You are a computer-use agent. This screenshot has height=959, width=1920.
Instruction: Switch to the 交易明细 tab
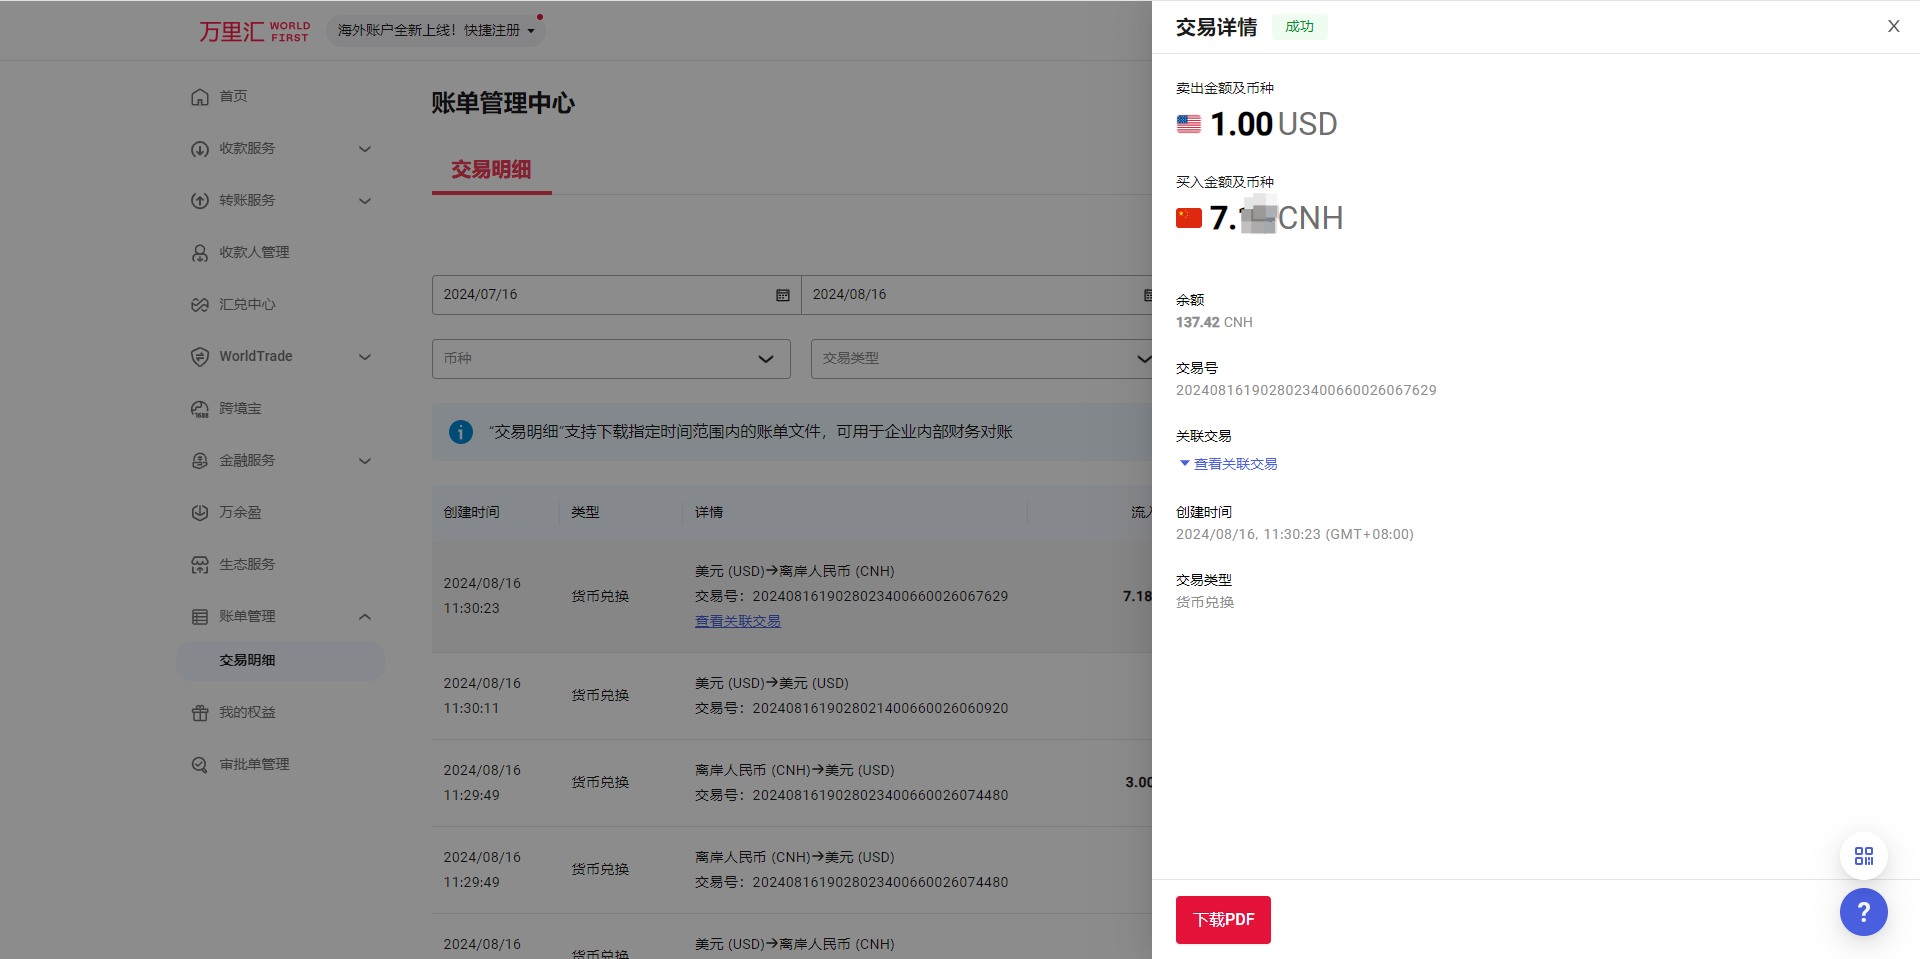[x=491, y=170]
